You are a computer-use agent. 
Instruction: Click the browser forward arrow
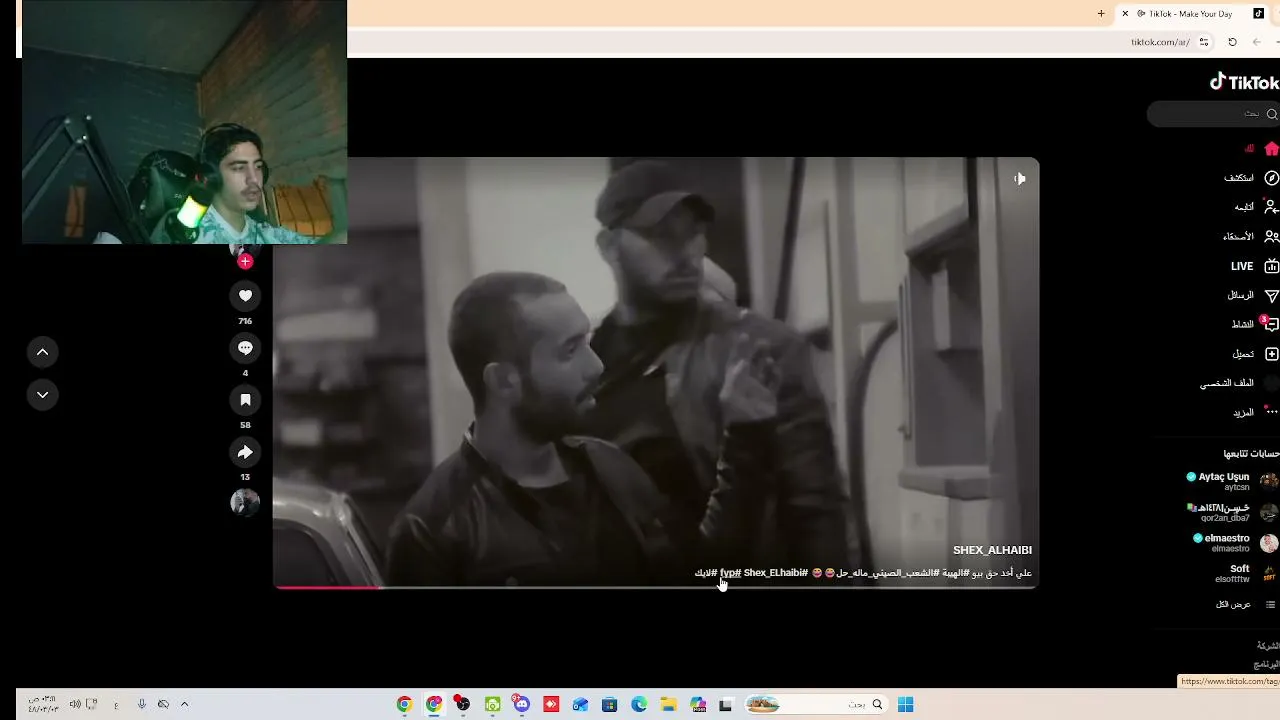click(x=1257, y=42)
